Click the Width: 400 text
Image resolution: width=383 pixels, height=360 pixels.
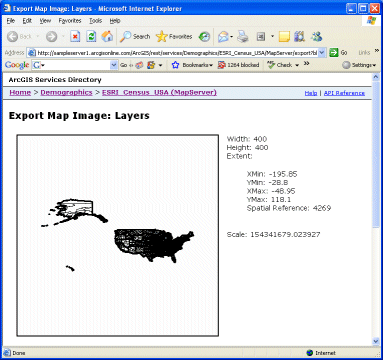[247, 139]
